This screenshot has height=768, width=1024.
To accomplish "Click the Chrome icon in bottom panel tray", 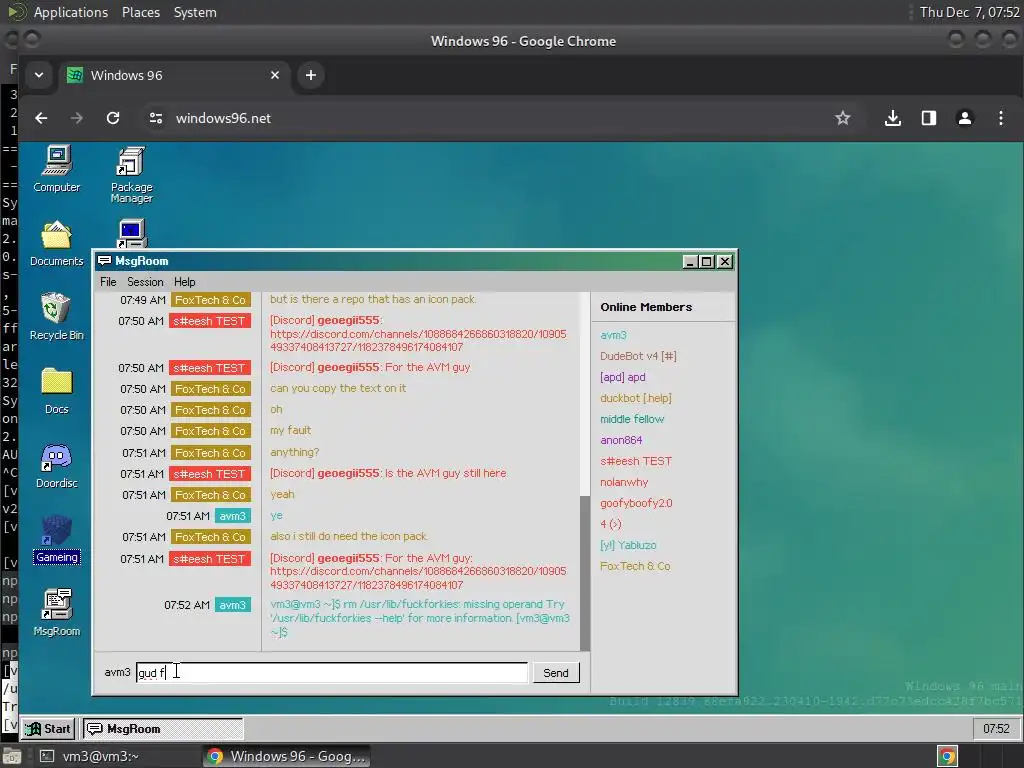I will pos(947,756).
